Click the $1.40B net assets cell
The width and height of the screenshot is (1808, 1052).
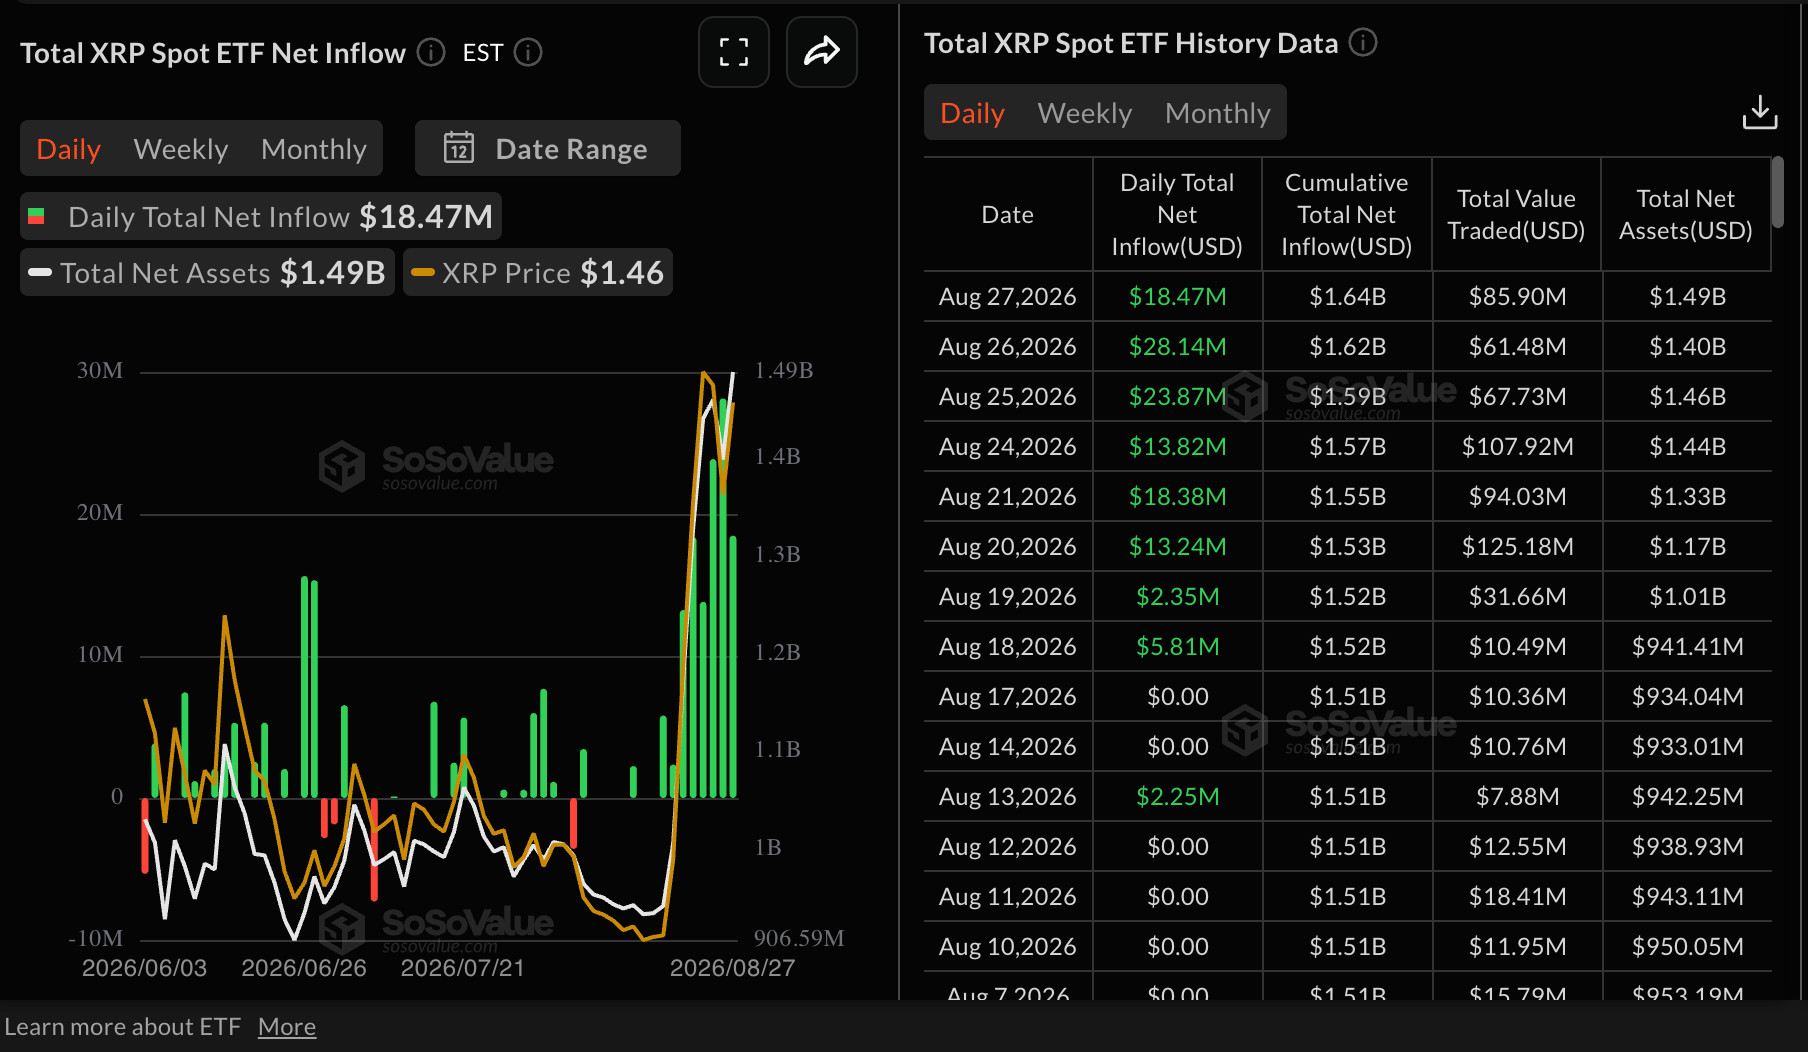[1687, 346]
